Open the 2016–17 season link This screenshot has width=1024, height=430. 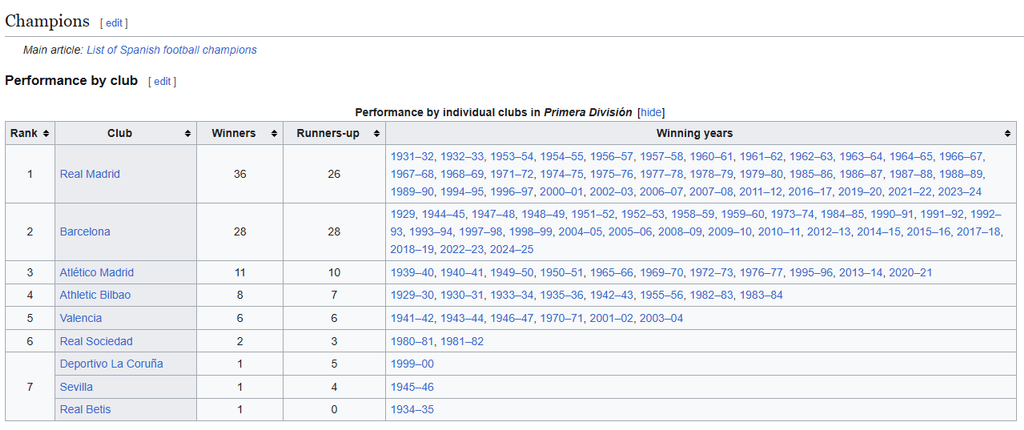(810, 192)
